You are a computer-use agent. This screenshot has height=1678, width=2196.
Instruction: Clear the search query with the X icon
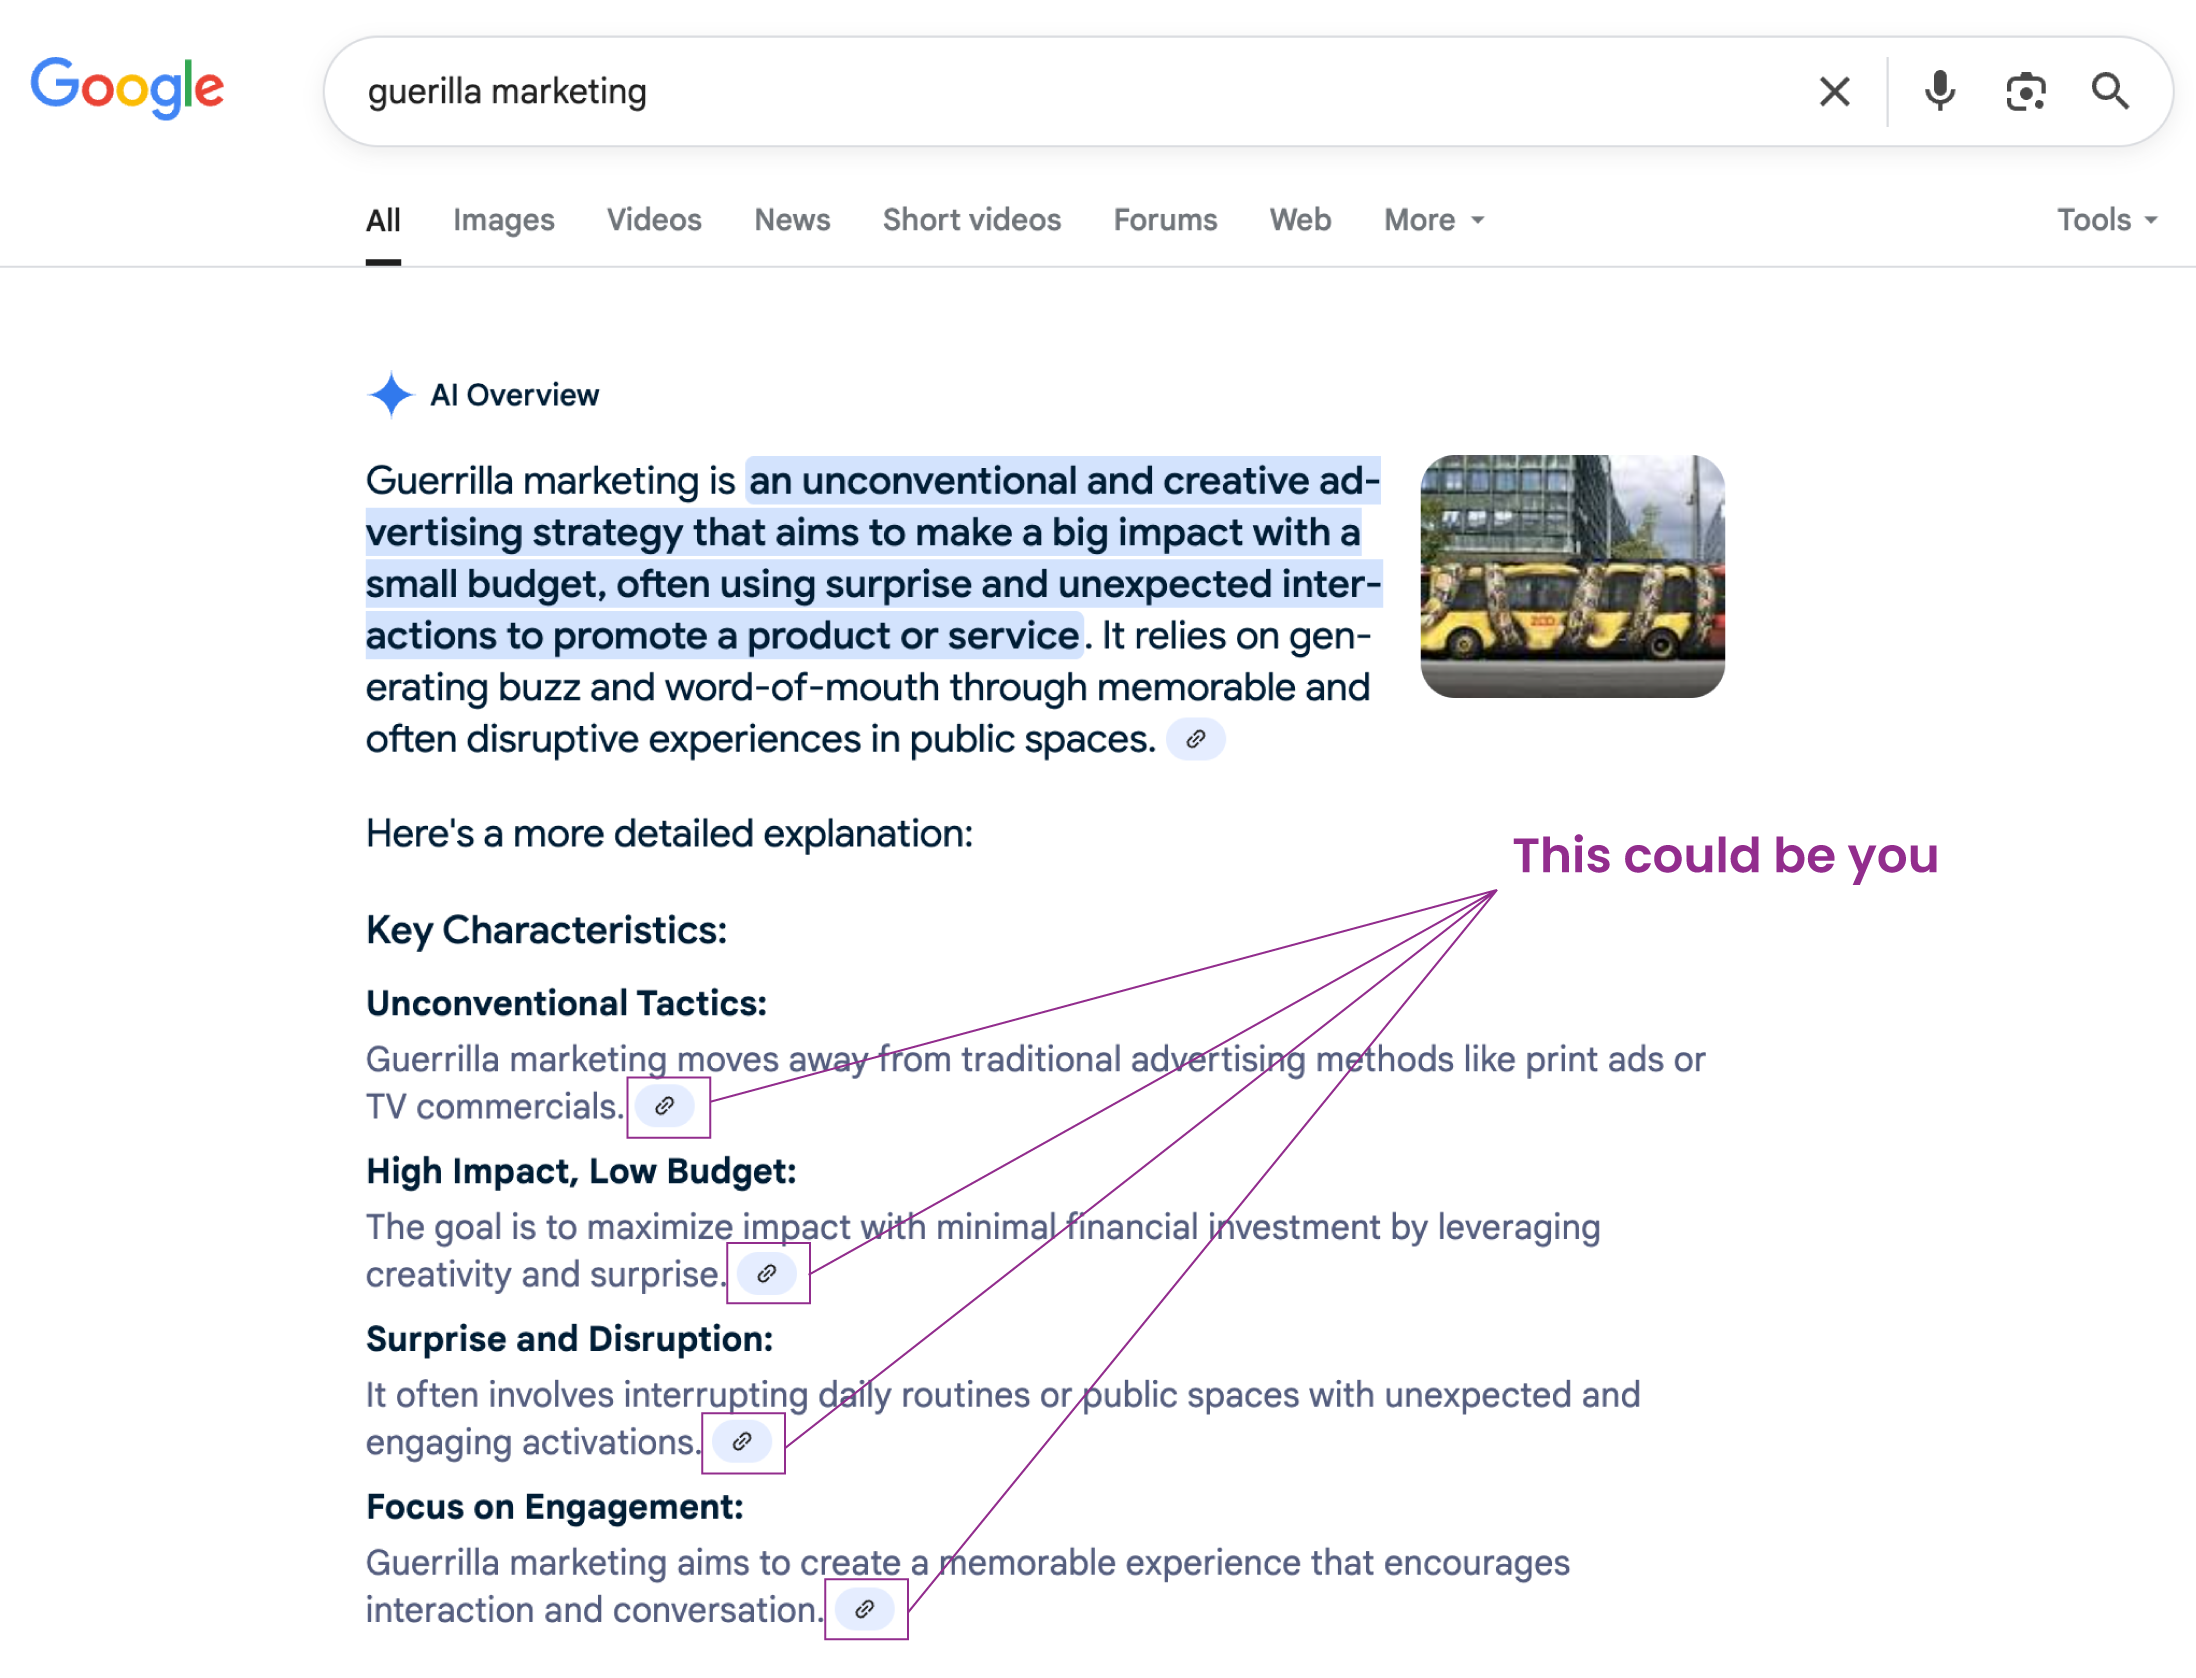1834,92
